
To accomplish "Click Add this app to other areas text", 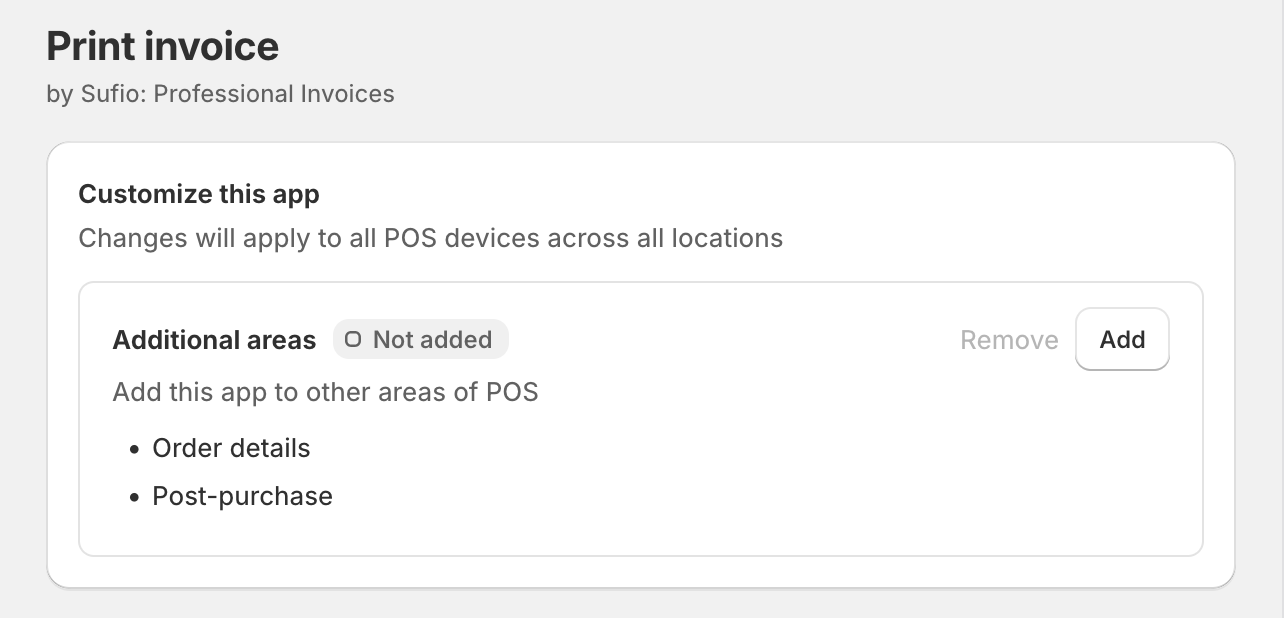I will pyautogui.click(x=325, y=392).
